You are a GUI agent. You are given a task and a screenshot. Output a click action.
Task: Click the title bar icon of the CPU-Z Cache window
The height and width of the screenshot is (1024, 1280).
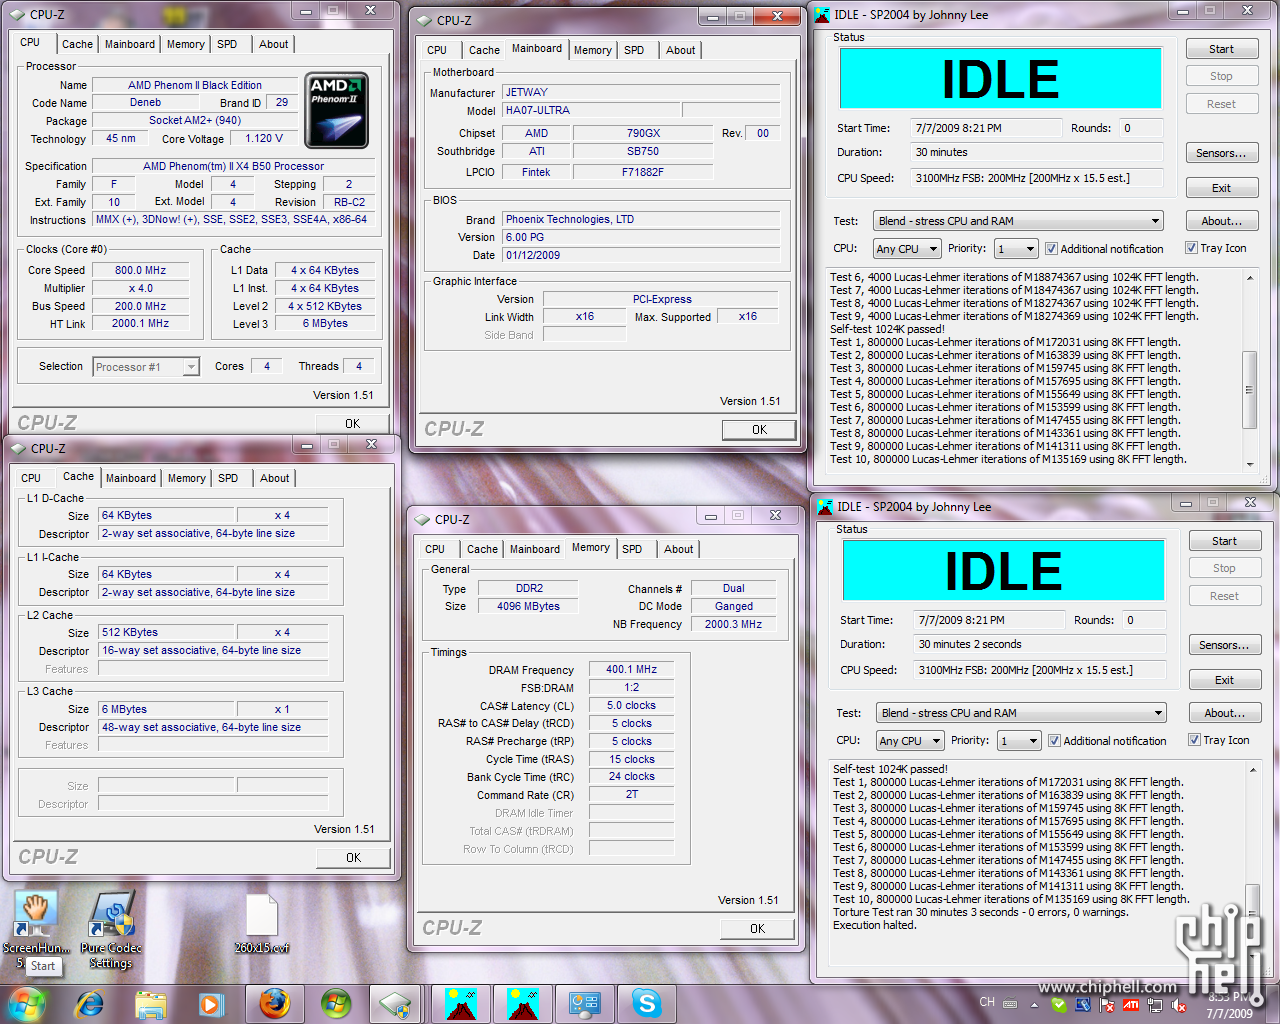[x=17, y=448]
